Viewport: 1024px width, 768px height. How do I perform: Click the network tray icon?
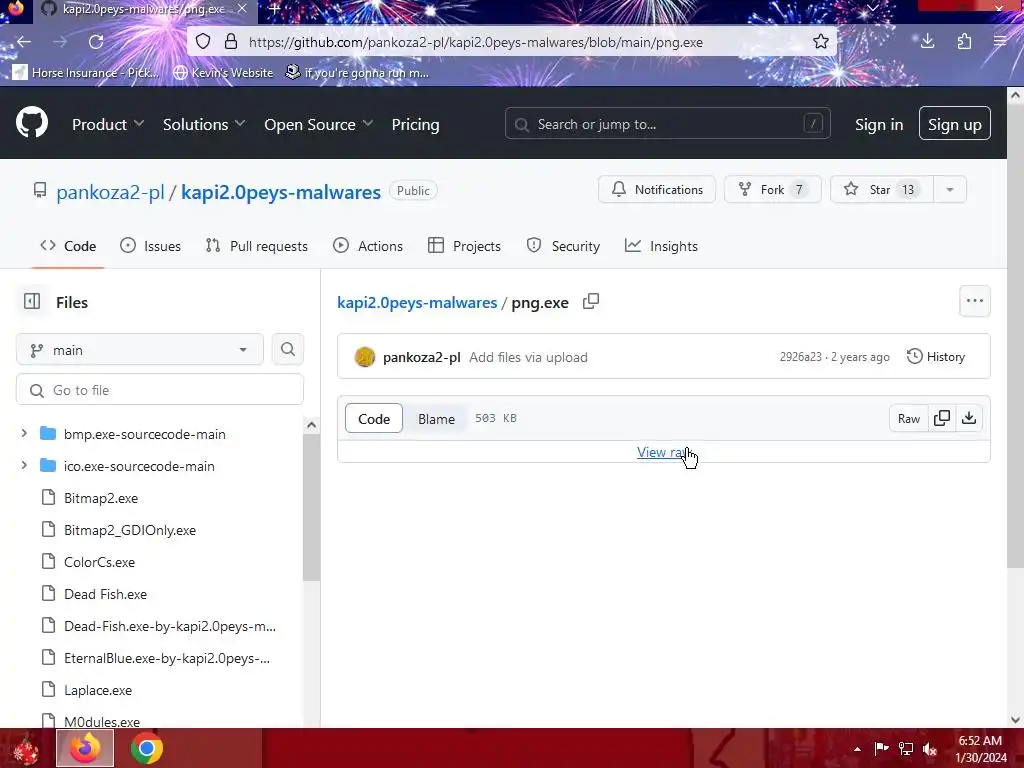[x=905, y=748]
